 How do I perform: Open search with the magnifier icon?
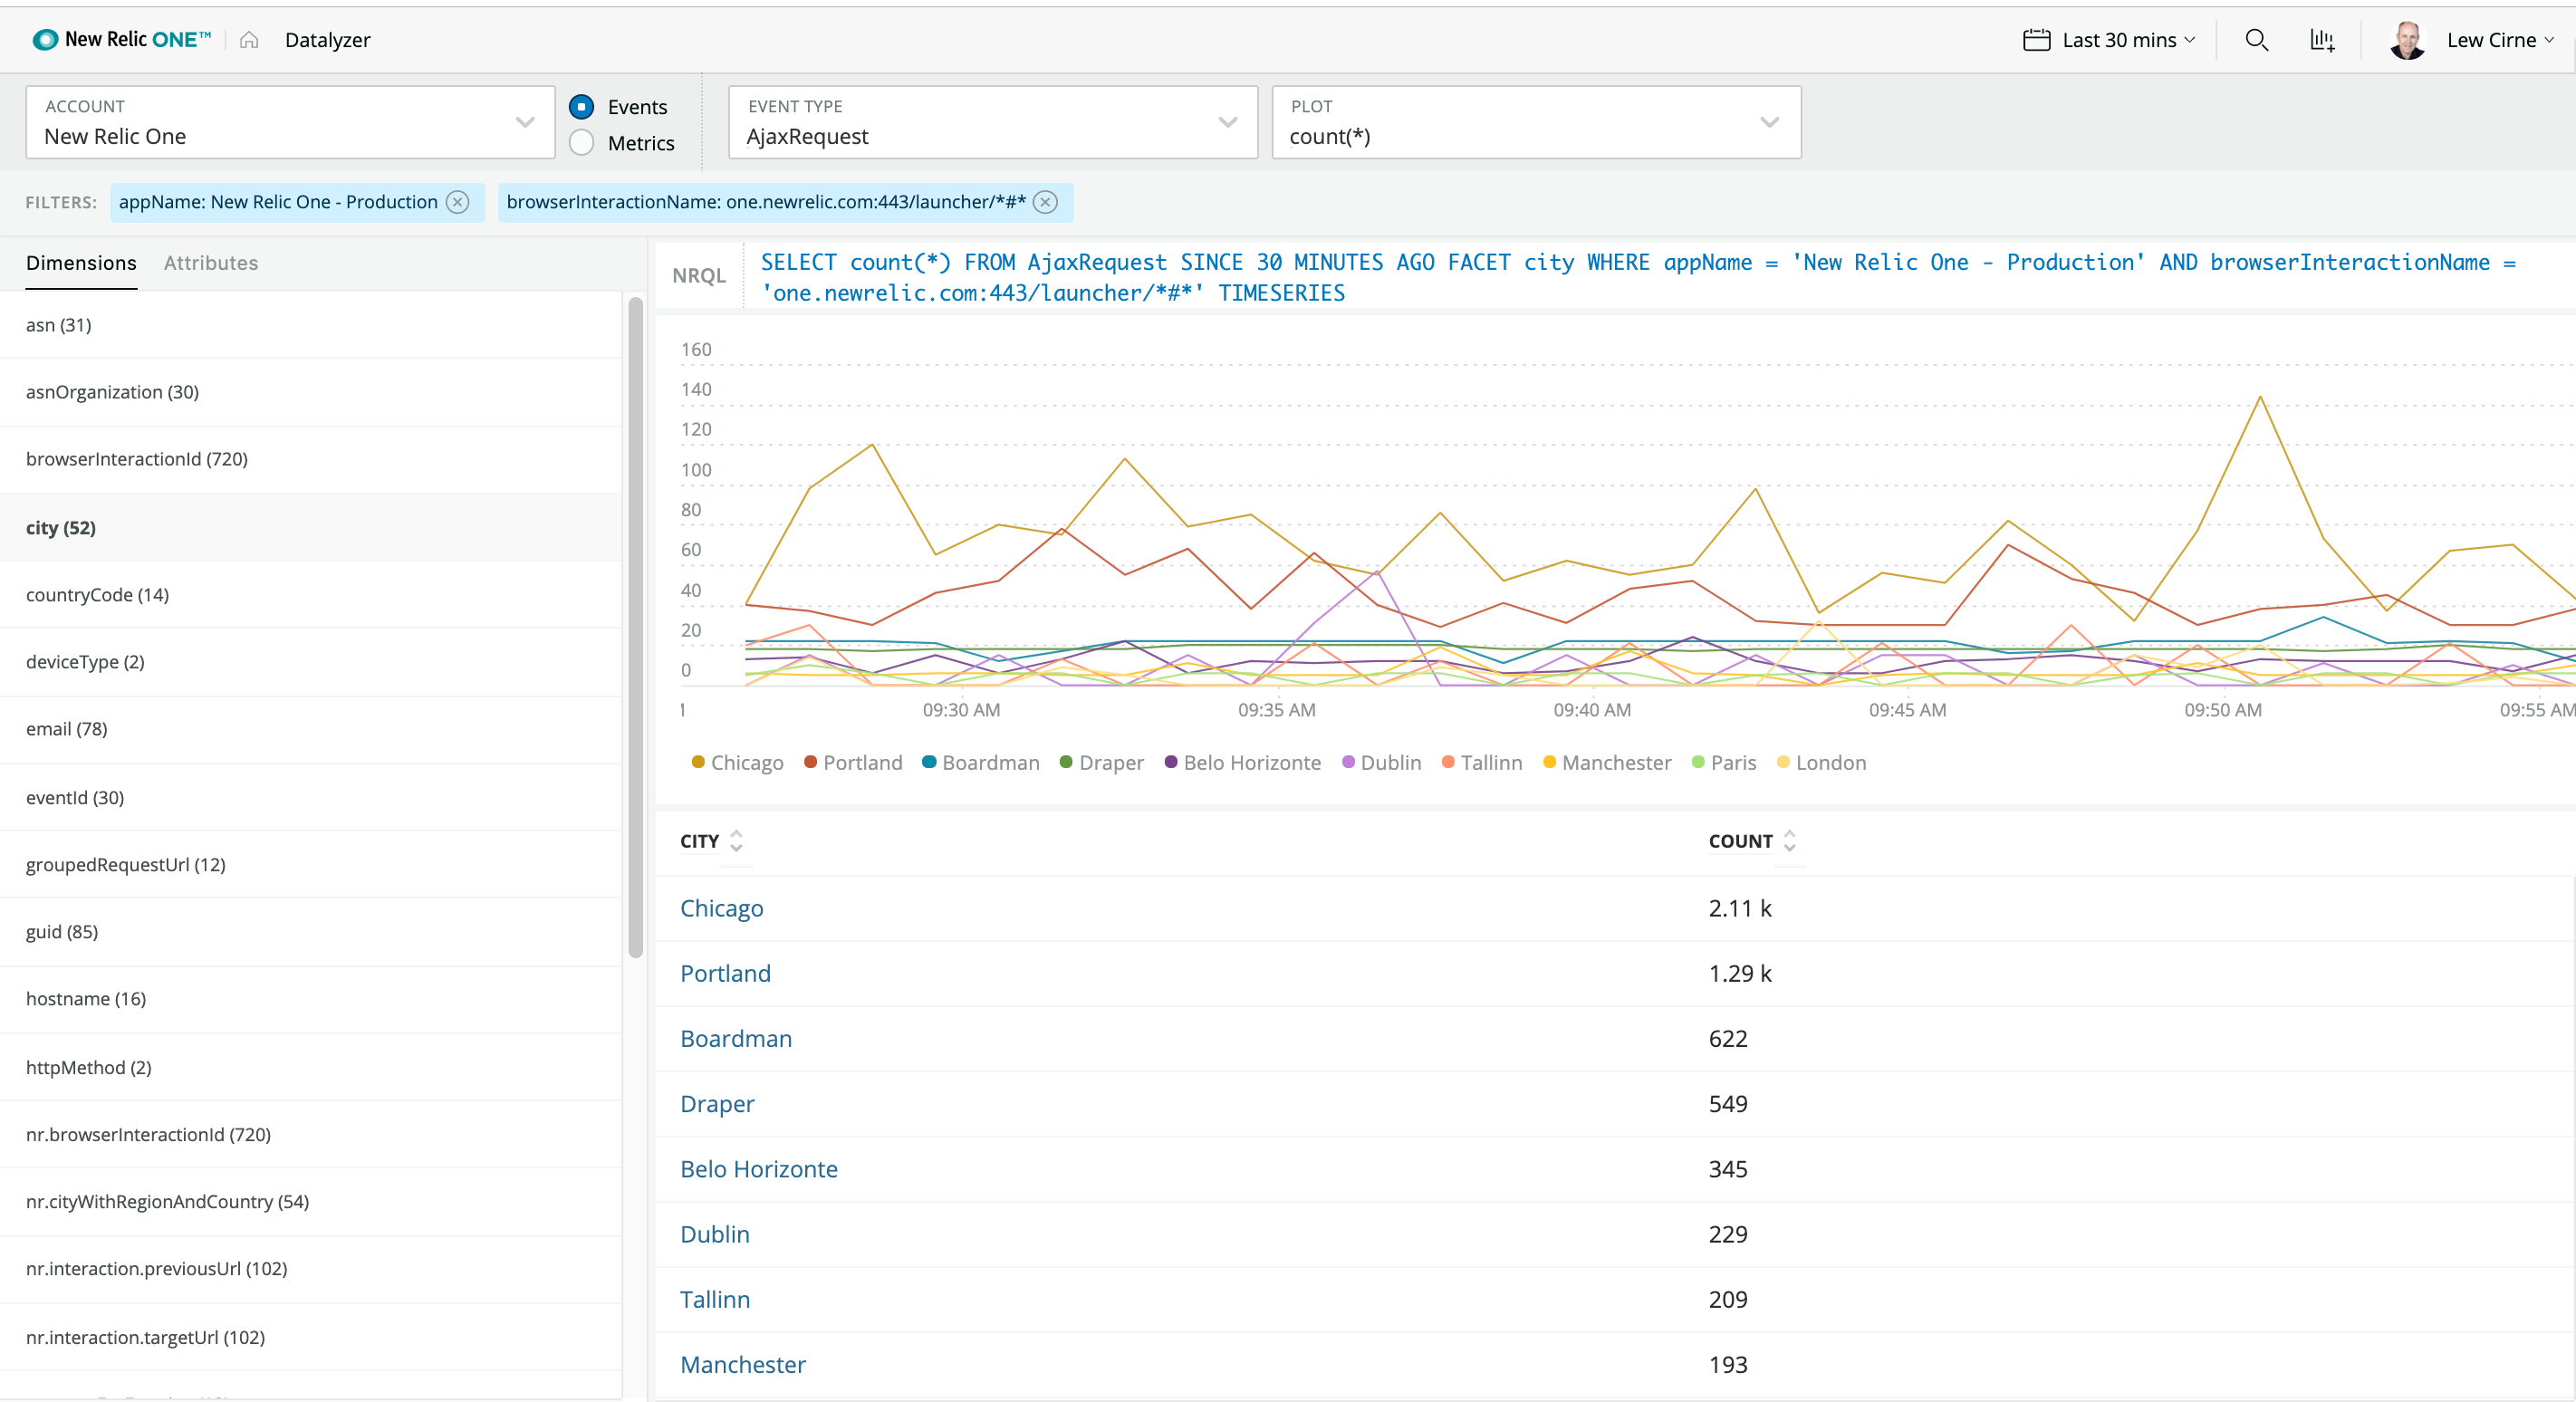(x=2256, y=40)
